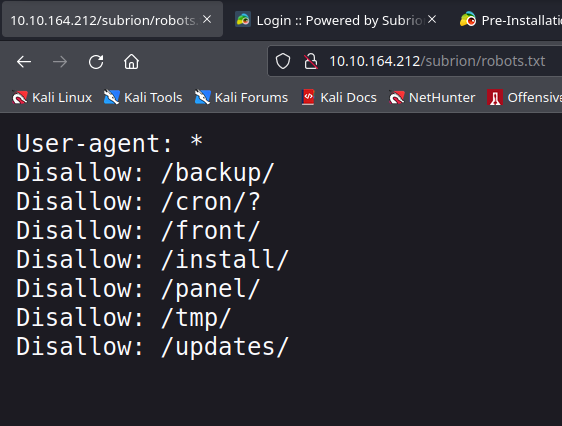Close the Login Subrion tab

pos(432,19)
